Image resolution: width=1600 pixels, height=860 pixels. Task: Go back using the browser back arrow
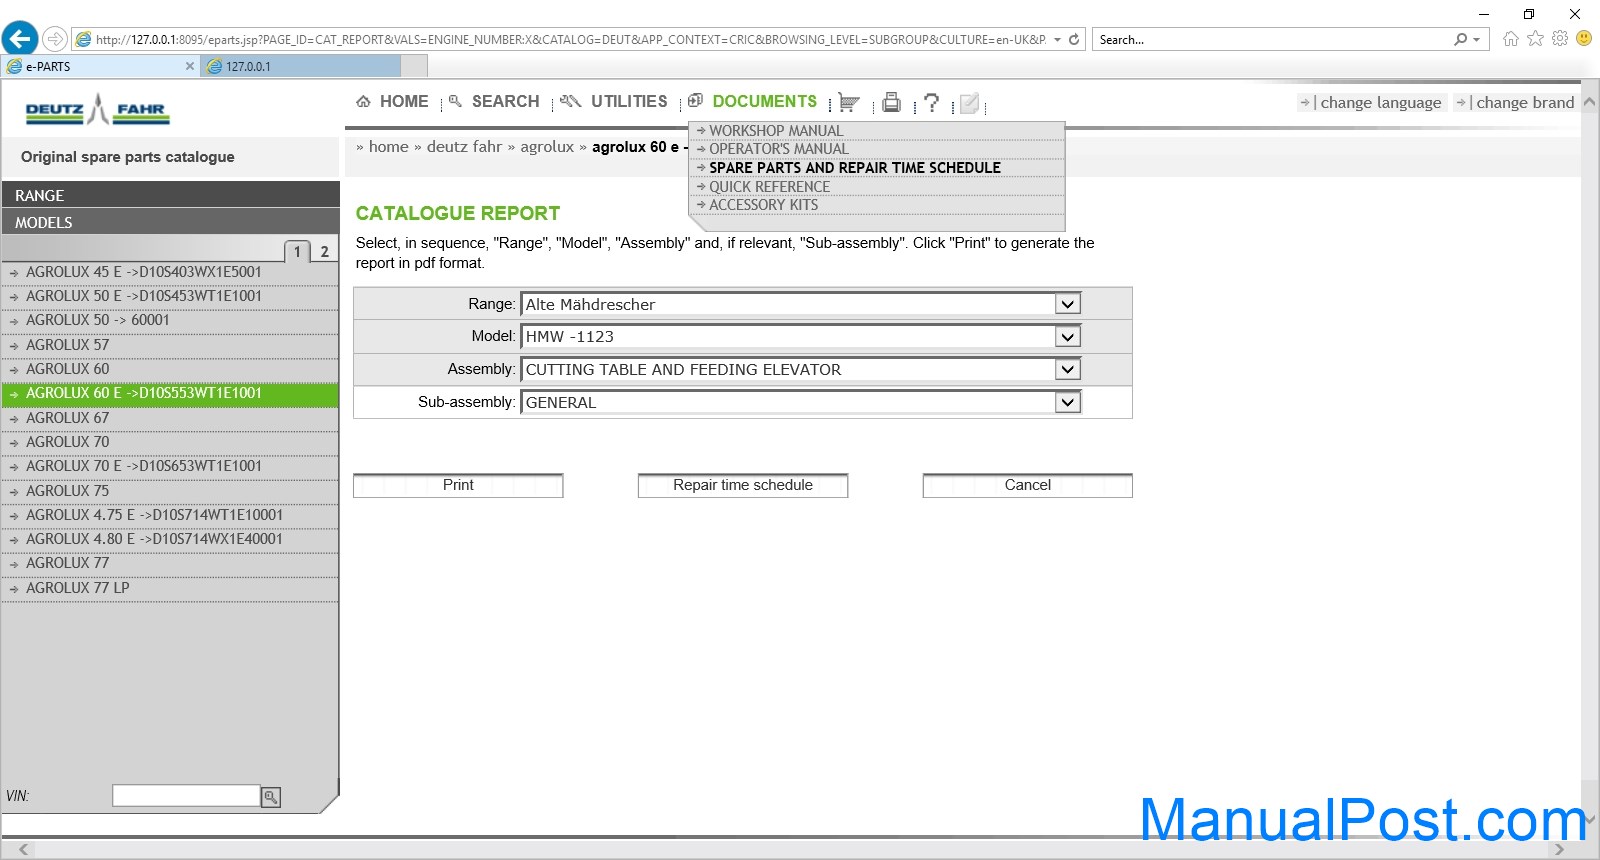pyautogui.click(x=20, y=39)
